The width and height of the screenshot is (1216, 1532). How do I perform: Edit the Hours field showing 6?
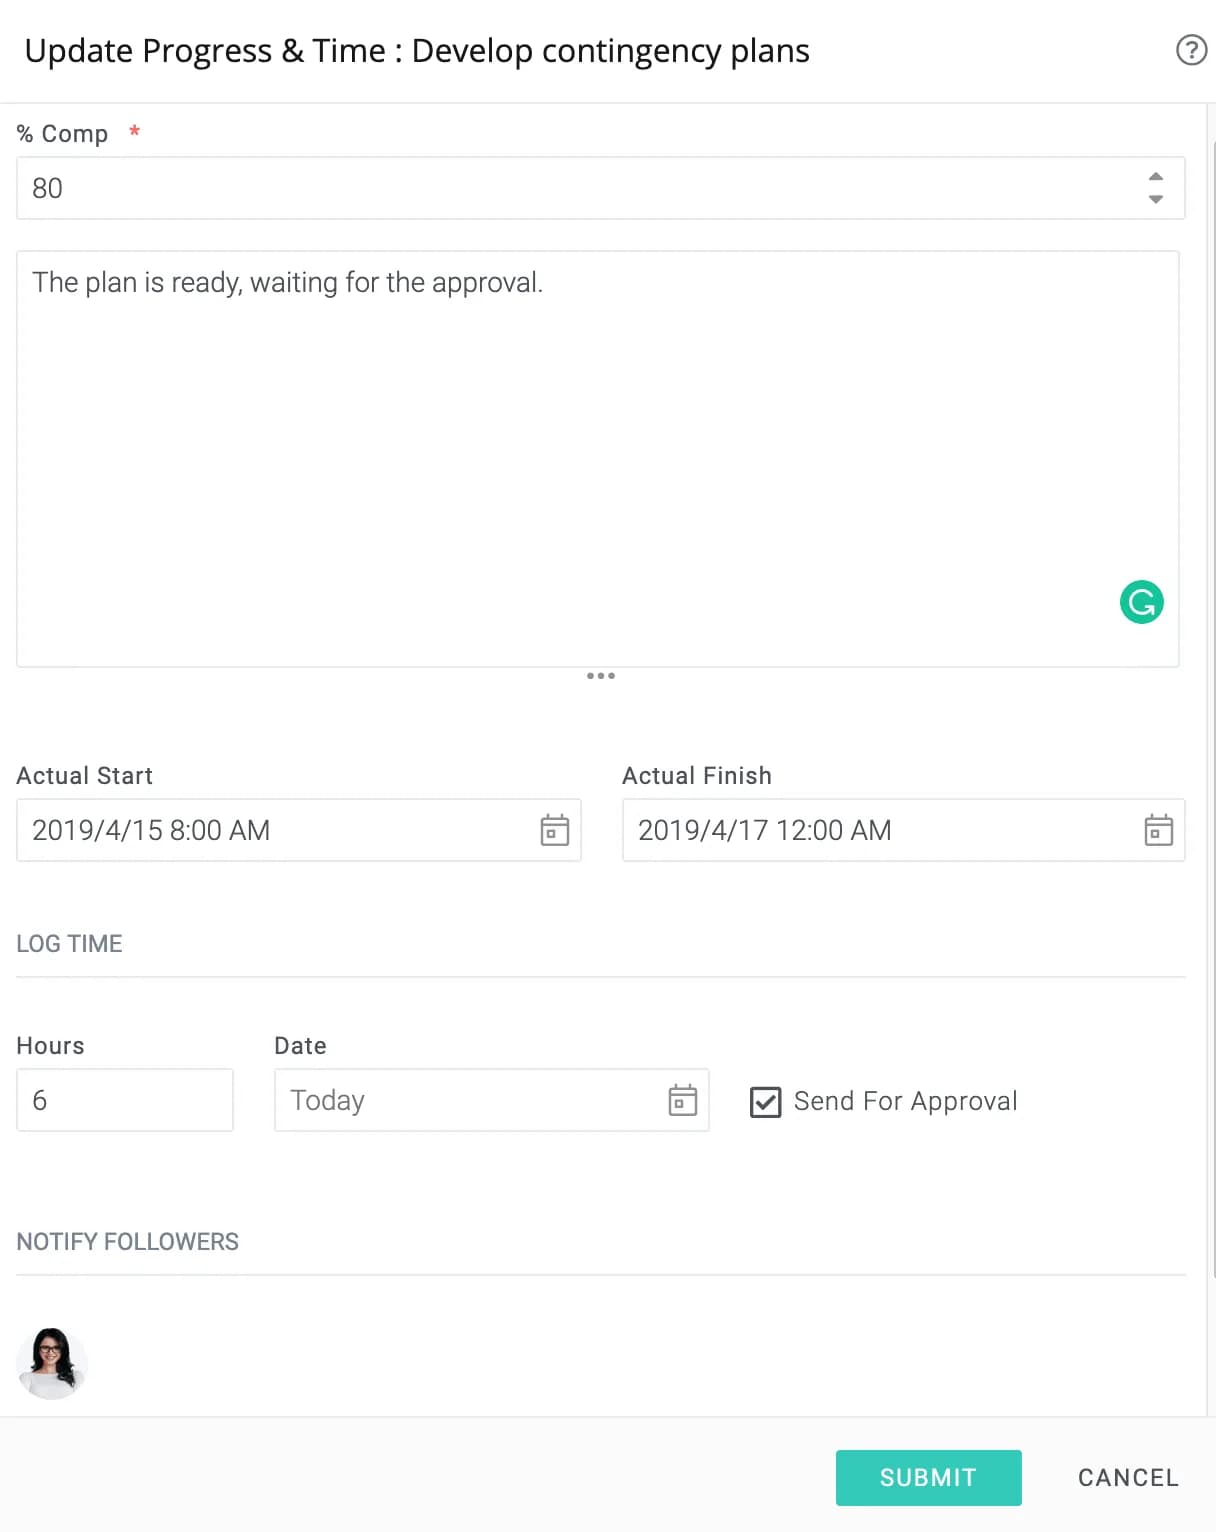tap(125, 1100)
